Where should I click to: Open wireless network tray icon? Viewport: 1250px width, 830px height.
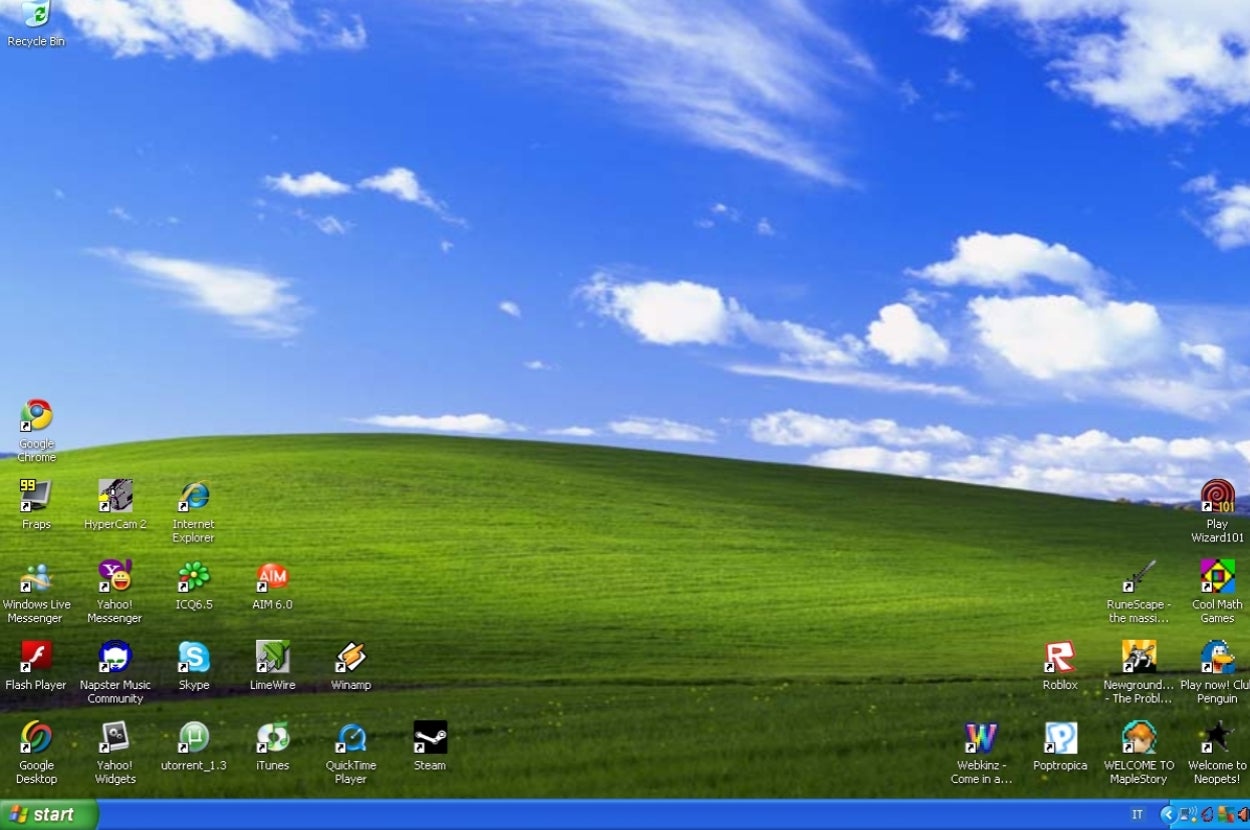(1188, 814)
